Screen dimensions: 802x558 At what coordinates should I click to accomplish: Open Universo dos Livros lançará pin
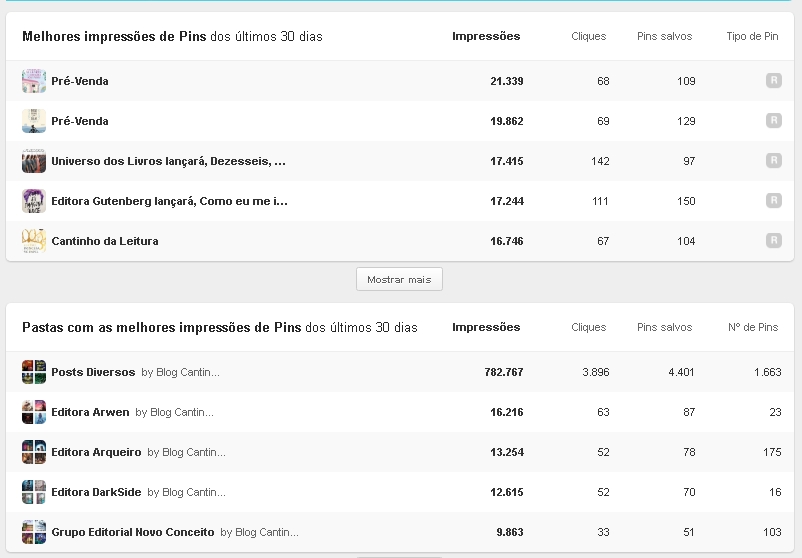[168, 161]
